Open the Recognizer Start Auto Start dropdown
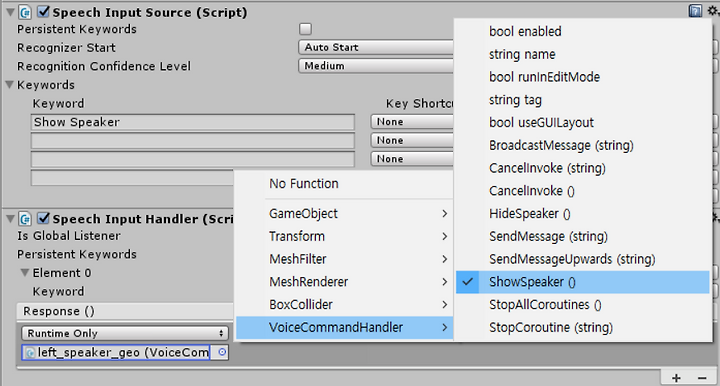Viewport: 720px width, 386px height. point(376,47)
